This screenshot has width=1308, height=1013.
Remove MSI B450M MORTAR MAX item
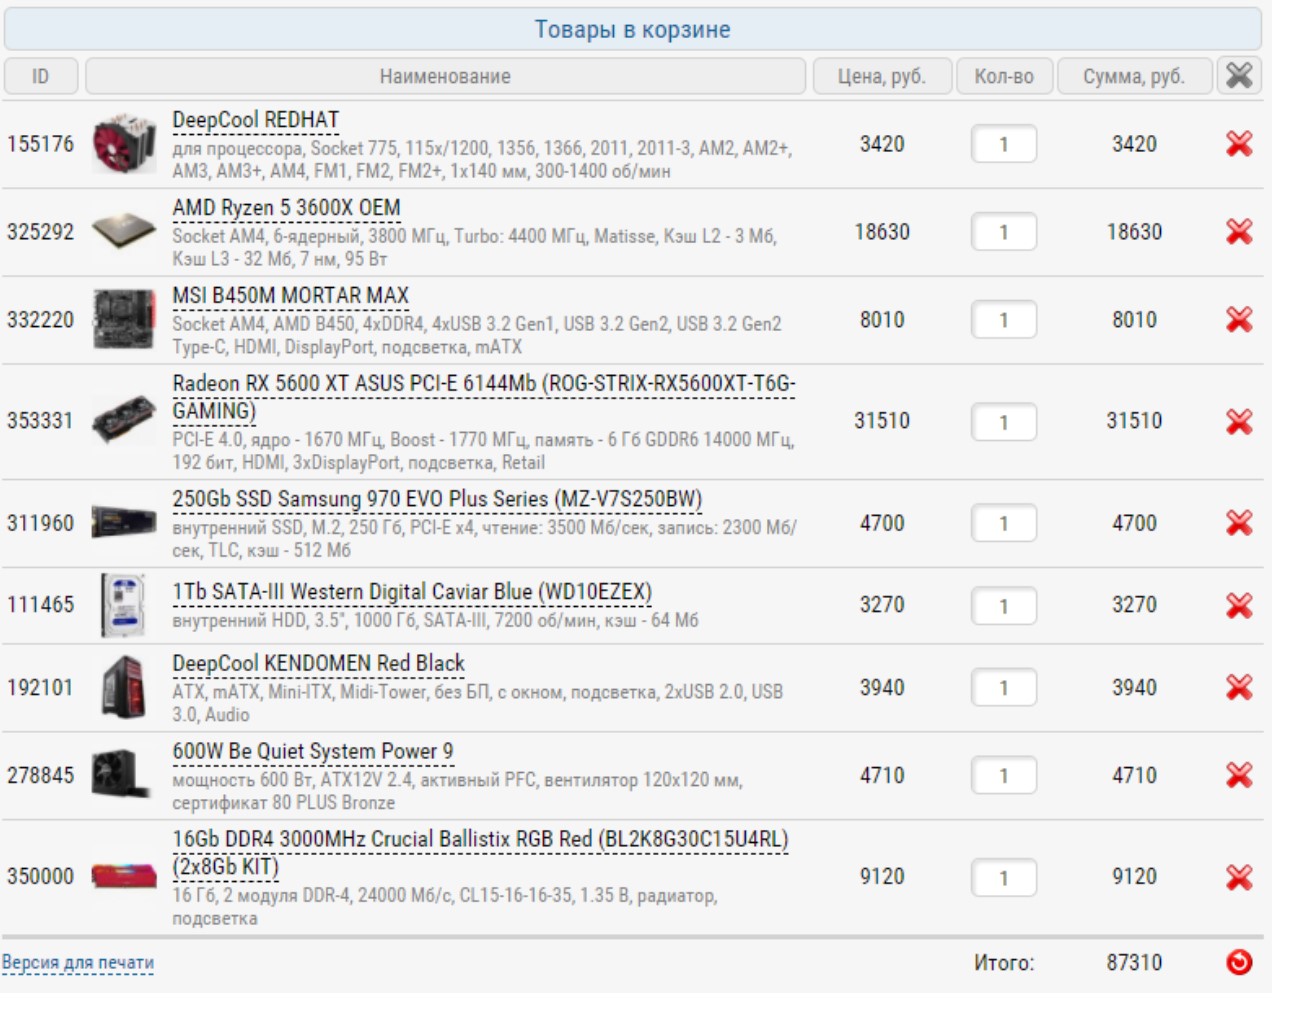coord(1238,320)
